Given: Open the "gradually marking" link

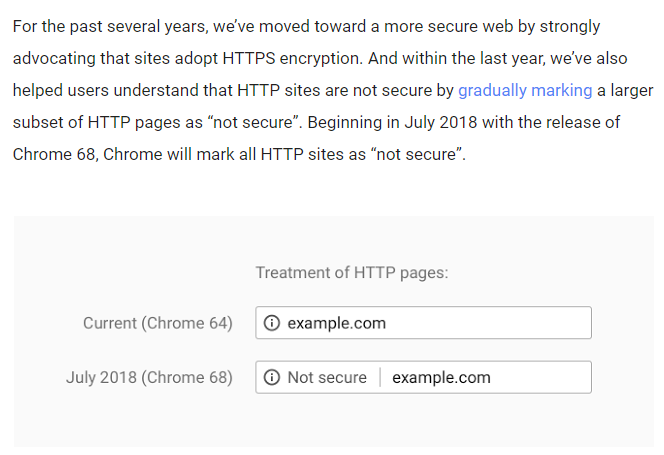Looking at the screenshot, I should pos(525,90).
